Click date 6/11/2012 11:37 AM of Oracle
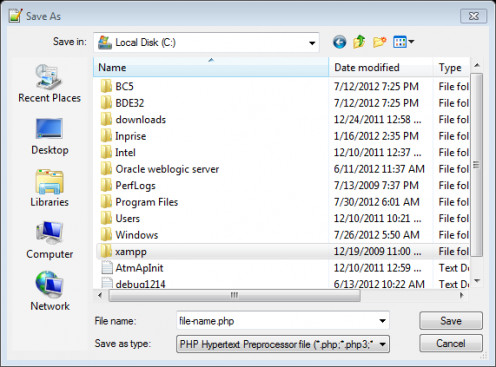The height and width of the screenshot is (367, 496). [x=379, y=169]
